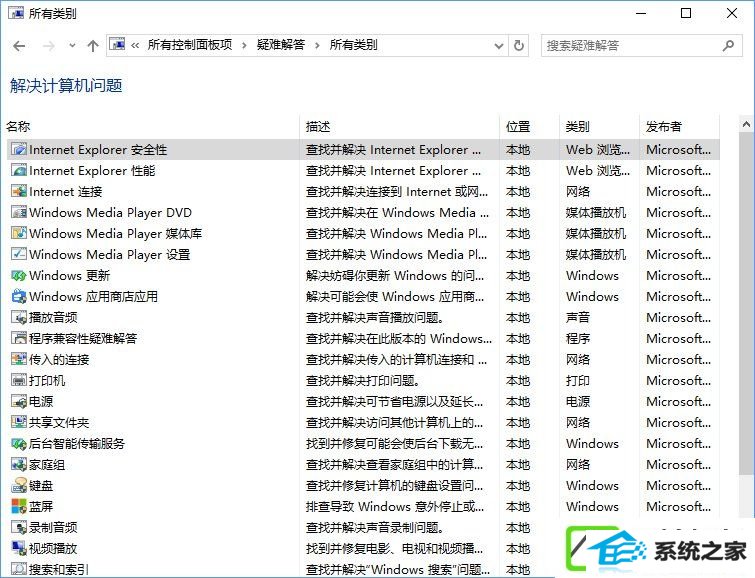Image resolution: width=755 pixels, height=578 pixels.
Task: Click the Windows Media Player 设置 icon
Action: click(19, 254)
